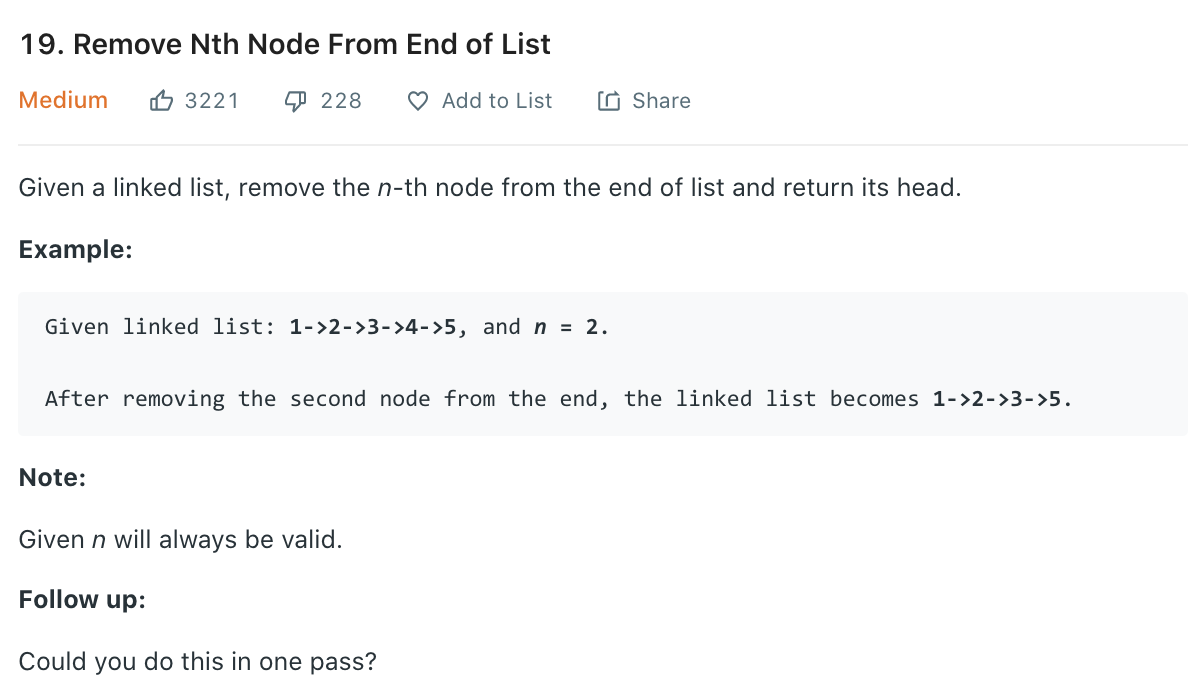Click the Share label text

[x=660, y=100]
